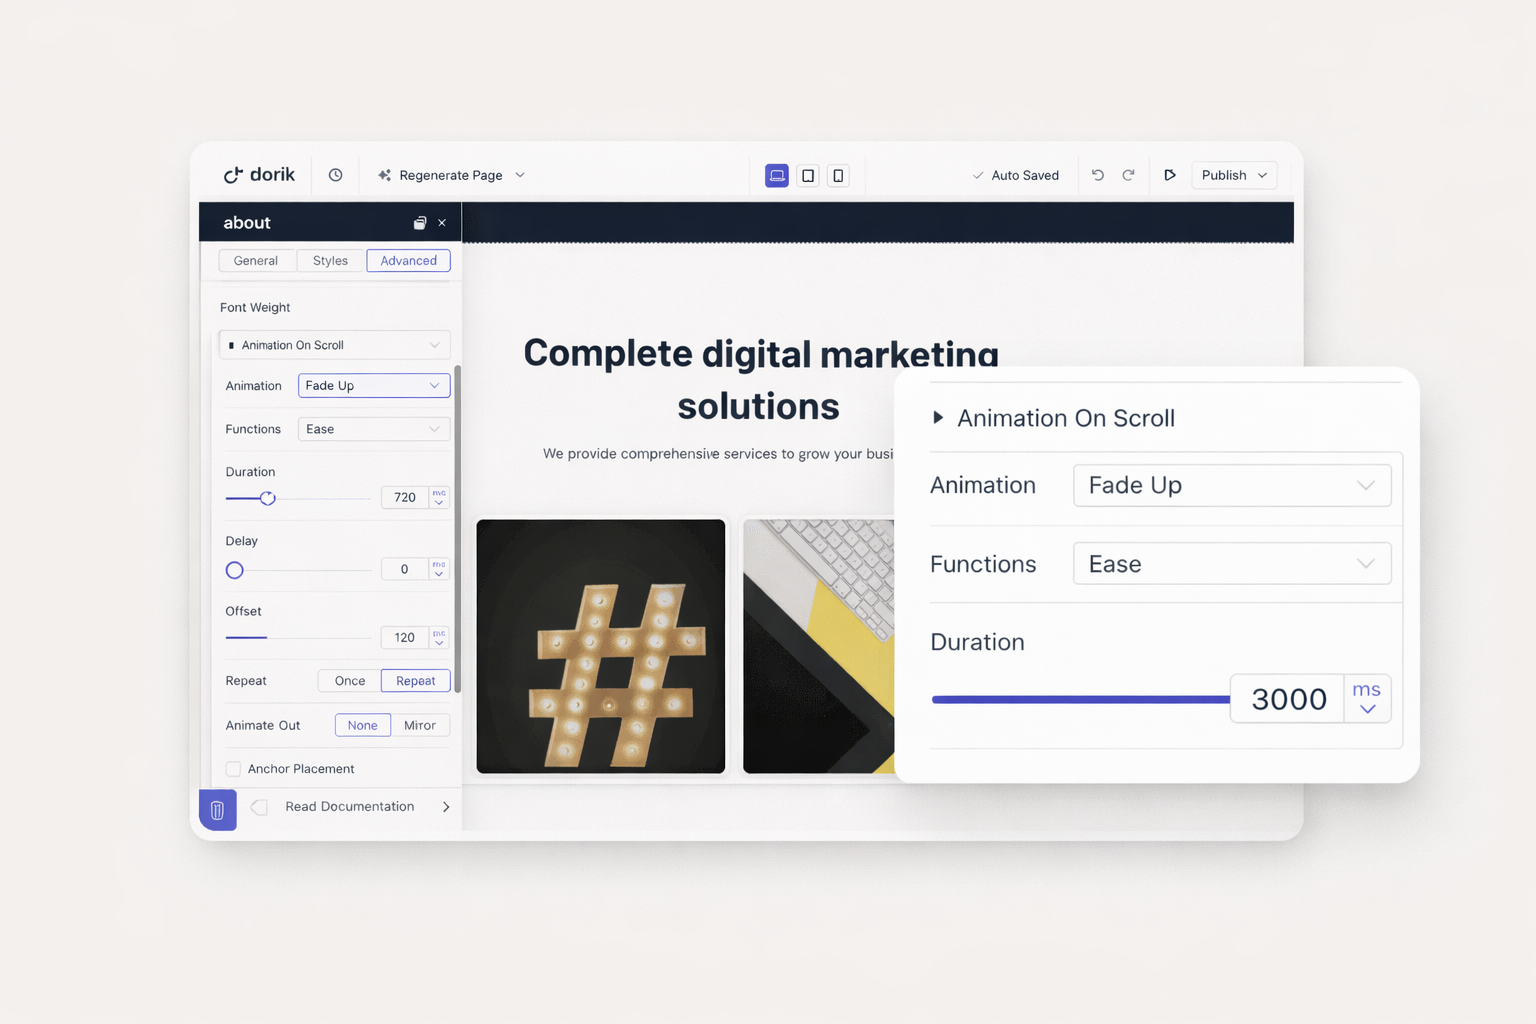Viewport: 1536px width, 1024px height.
Task: Open the Fade Up animation dropdown in sidebar
Action: coord(373,386)
